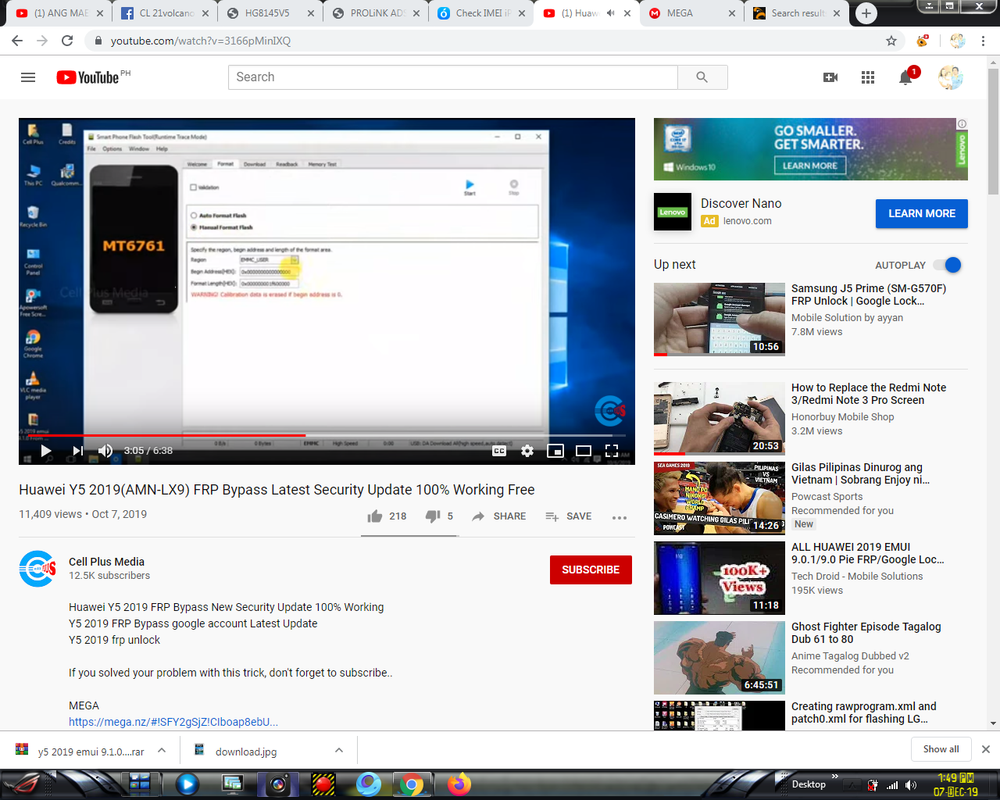
Task: Seek using the video progress bar
Action: click(327, 435)
